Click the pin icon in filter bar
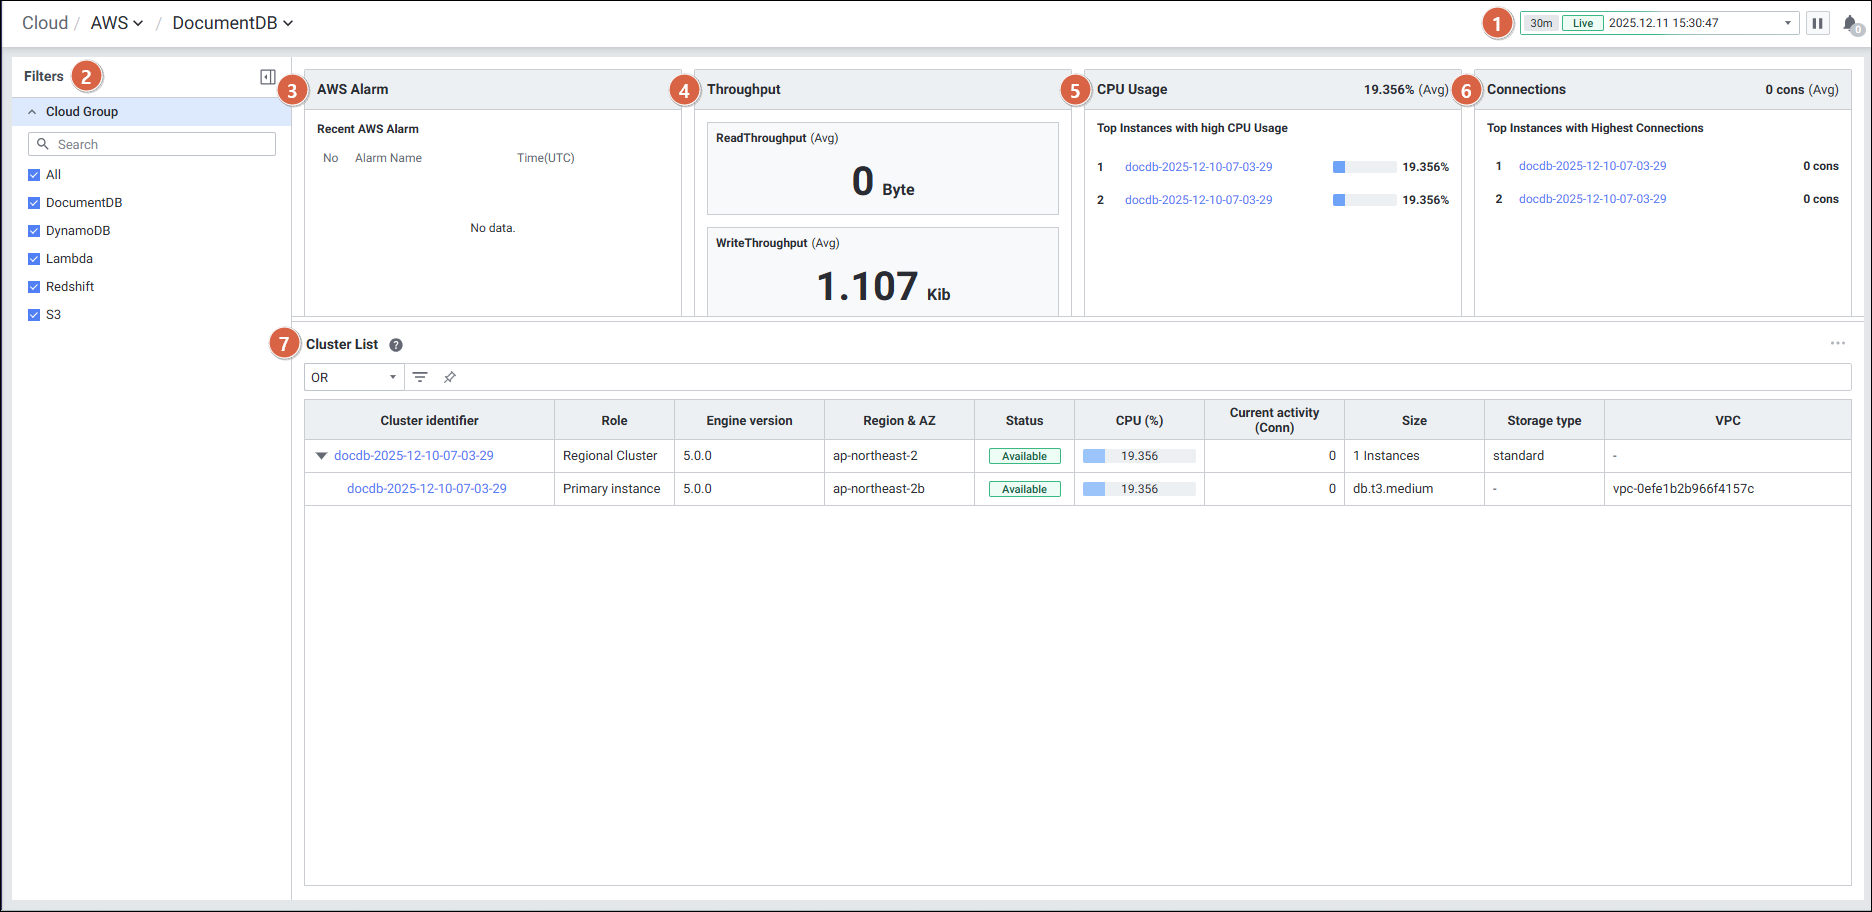 (450, 377)
